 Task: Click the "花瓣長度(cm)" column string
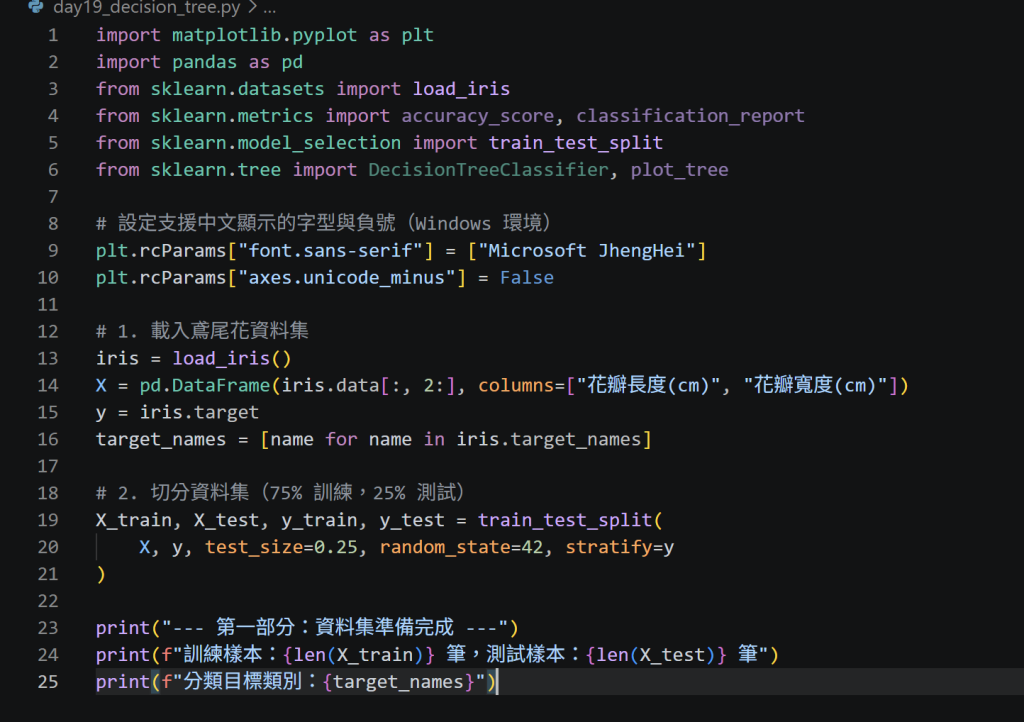tap(648, 385)
